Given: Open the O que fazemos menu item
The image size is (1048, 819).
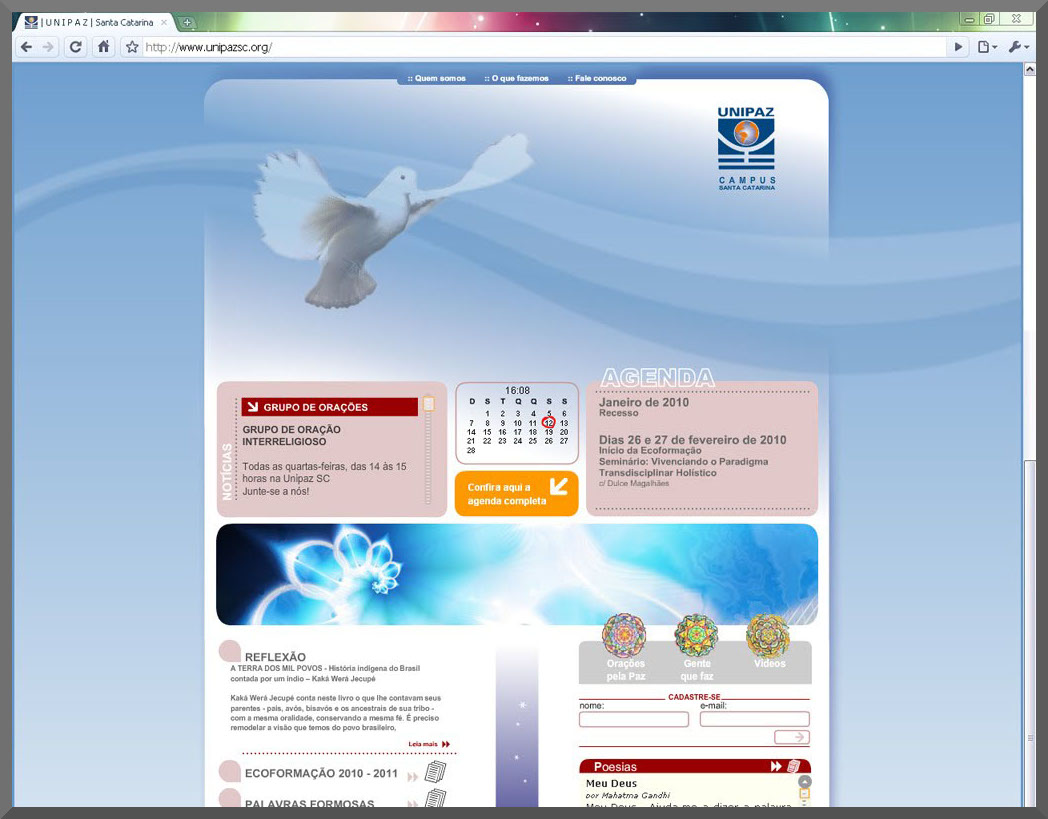Looking at the screenshot, I should (517, 78).
